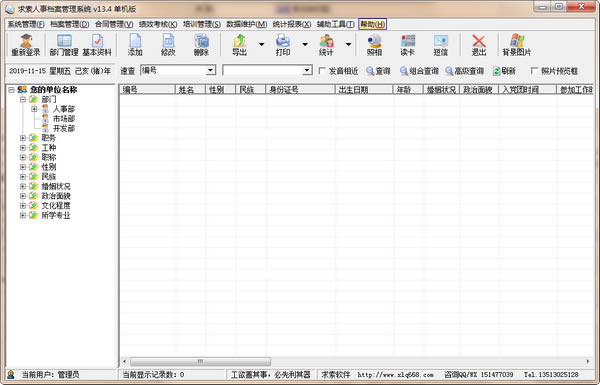Click the 导出 export icon
This screenshot has height=385, width=600.
coord(240,45)
